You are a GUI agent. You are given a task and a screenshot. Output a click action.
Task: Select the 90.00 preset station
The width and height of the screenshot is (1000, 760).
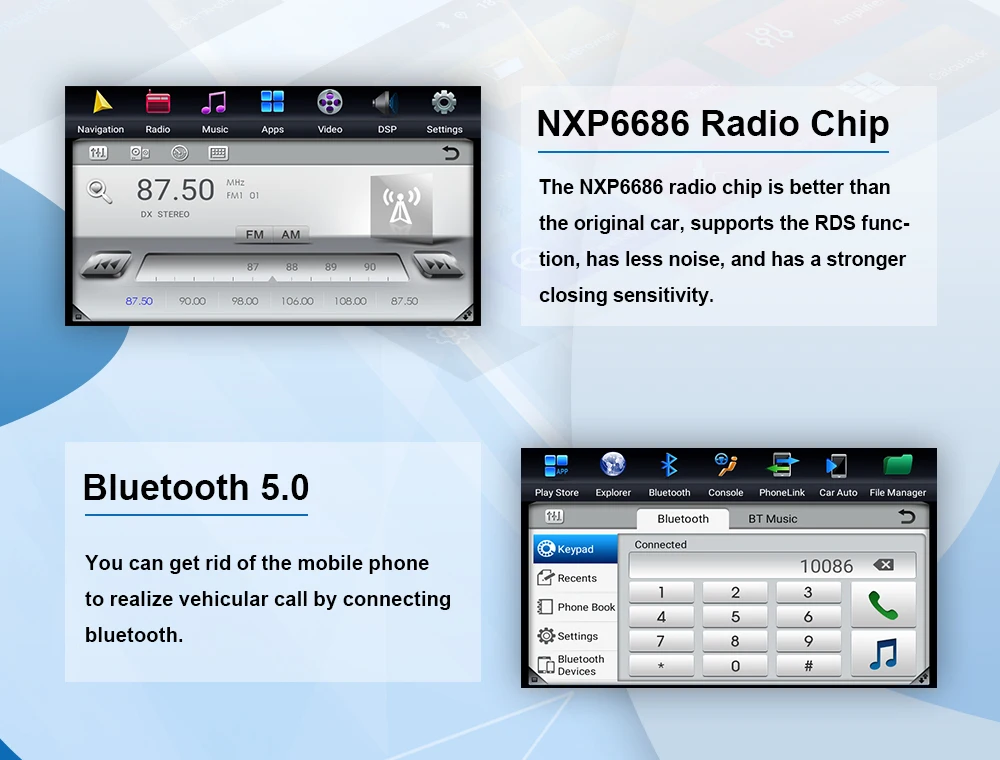[x=192, y=301]
